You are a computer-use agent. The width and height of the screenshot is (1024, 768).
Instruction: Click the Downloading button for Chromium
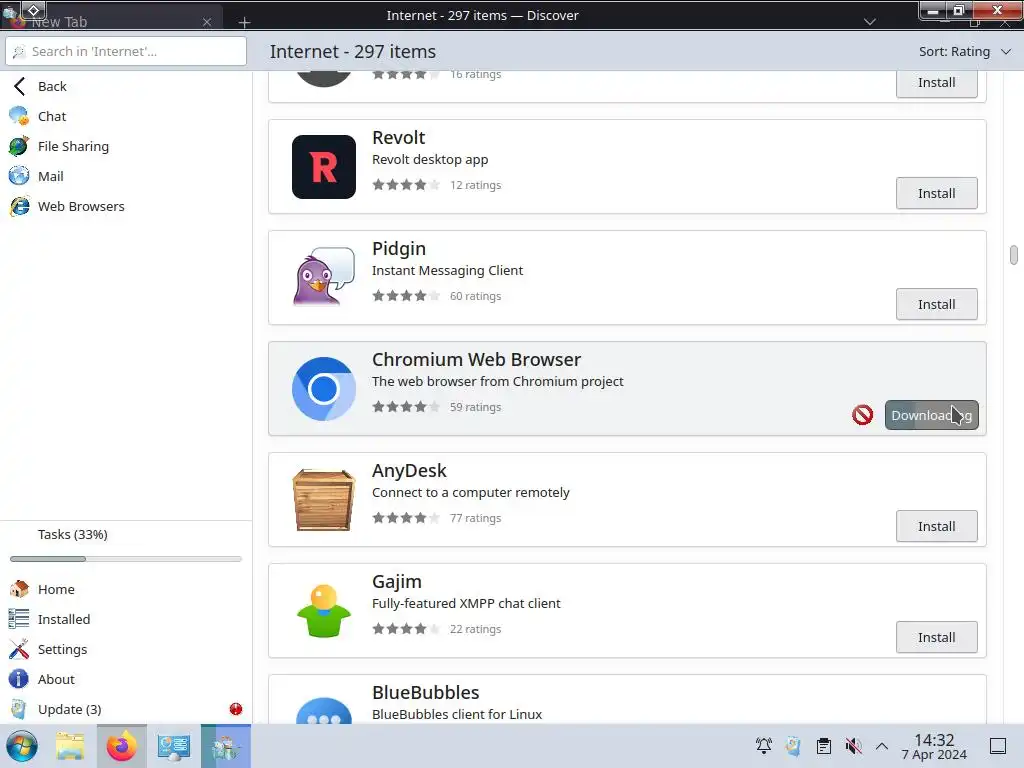pyautogui.click(x=931, y=415)
